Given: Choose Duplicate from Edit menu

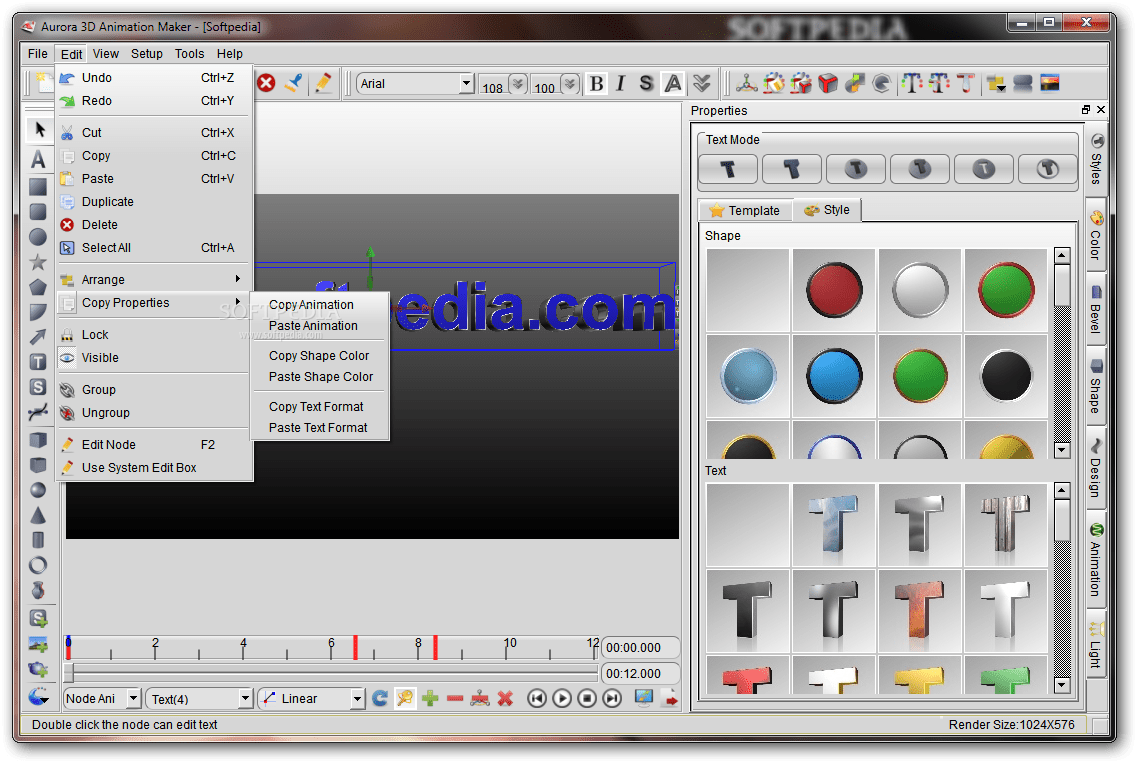Looking at the screenshot, I should pos(154,202).
